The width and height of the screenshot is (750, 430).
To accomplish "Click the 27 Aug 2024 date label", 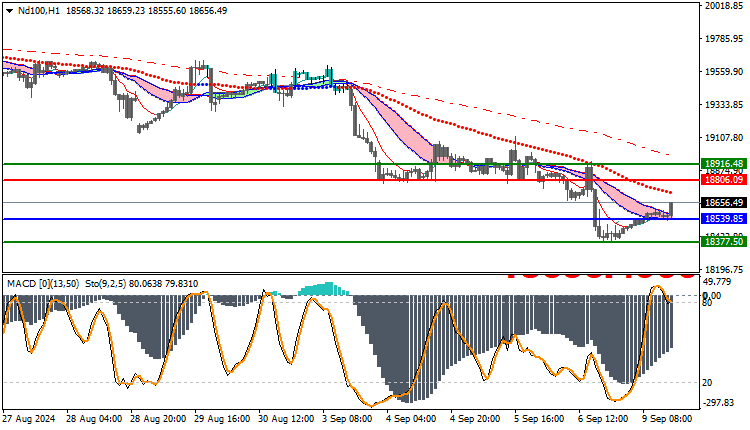I will coord(29,419).
